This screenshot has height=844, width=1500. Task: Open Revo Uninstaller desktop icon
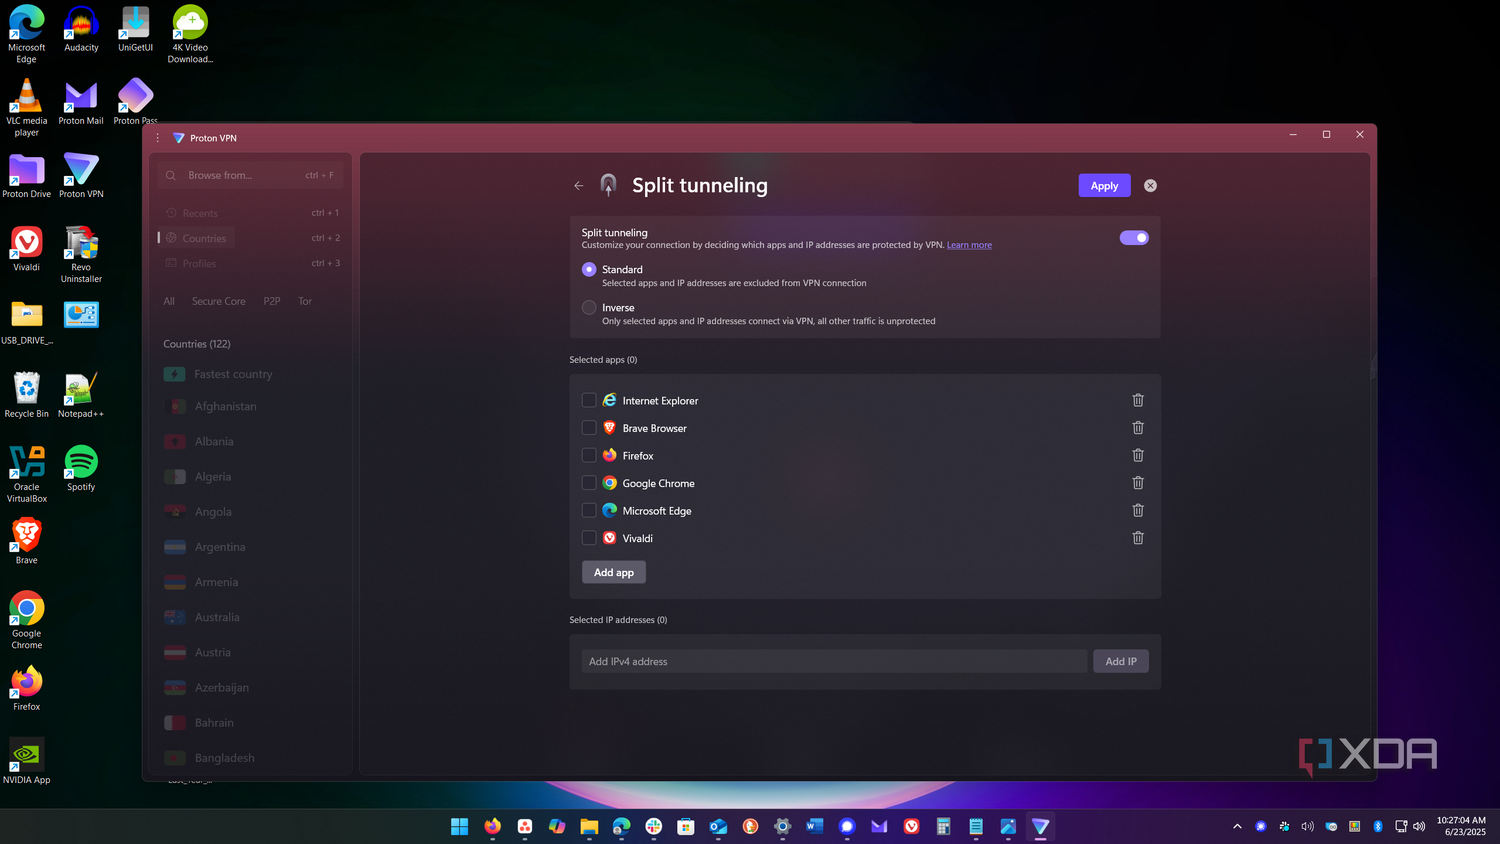point(81,255)
